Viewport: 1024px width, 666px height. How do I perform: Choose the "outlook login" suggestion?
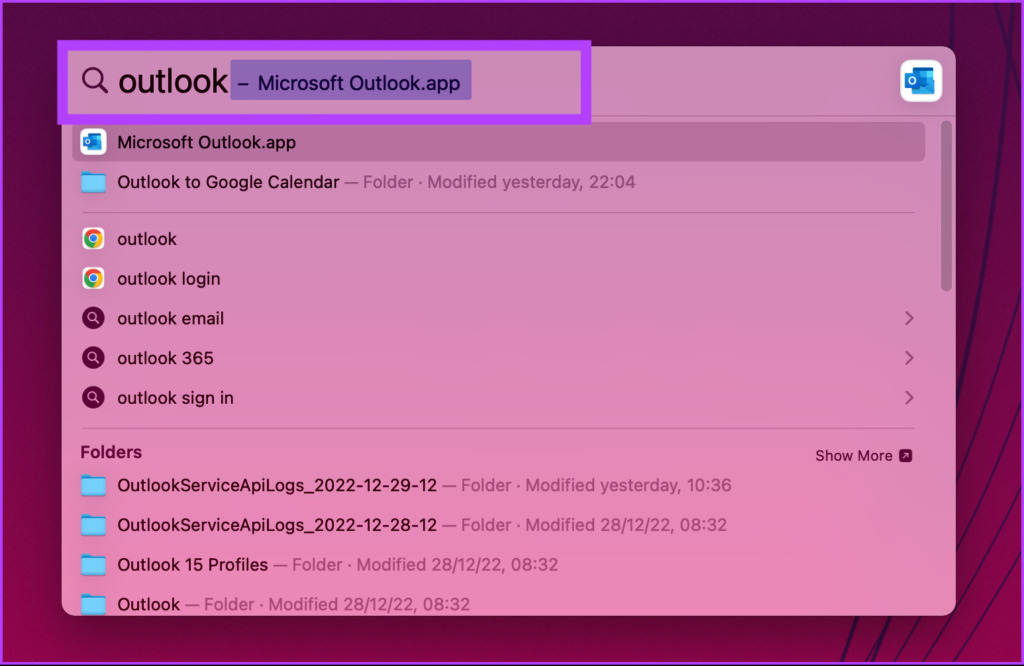[498, 279]
